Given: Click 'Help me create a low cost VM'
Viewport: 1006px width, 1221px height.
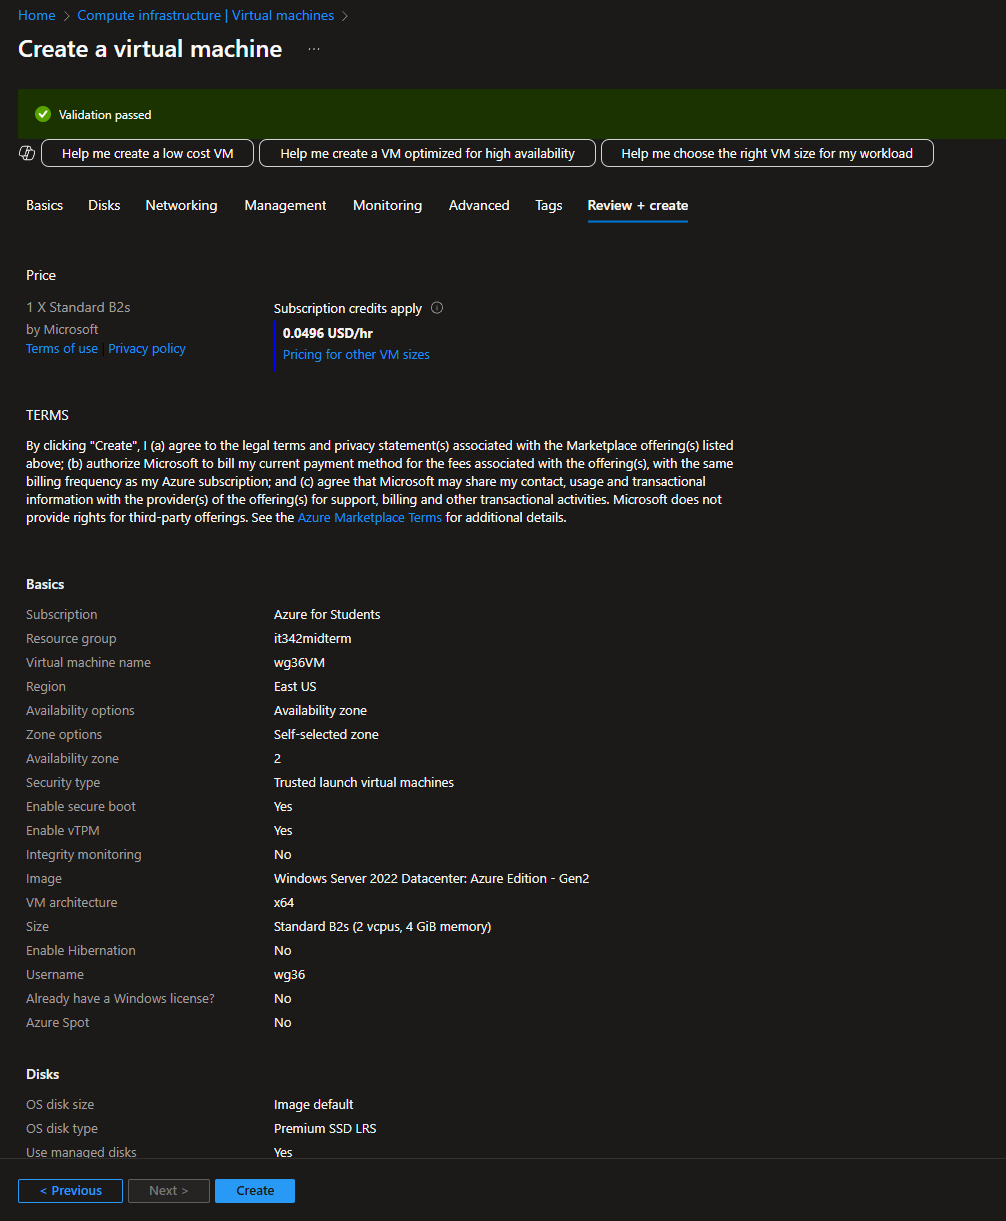Looking at the screenshot, I should (147, 153).
